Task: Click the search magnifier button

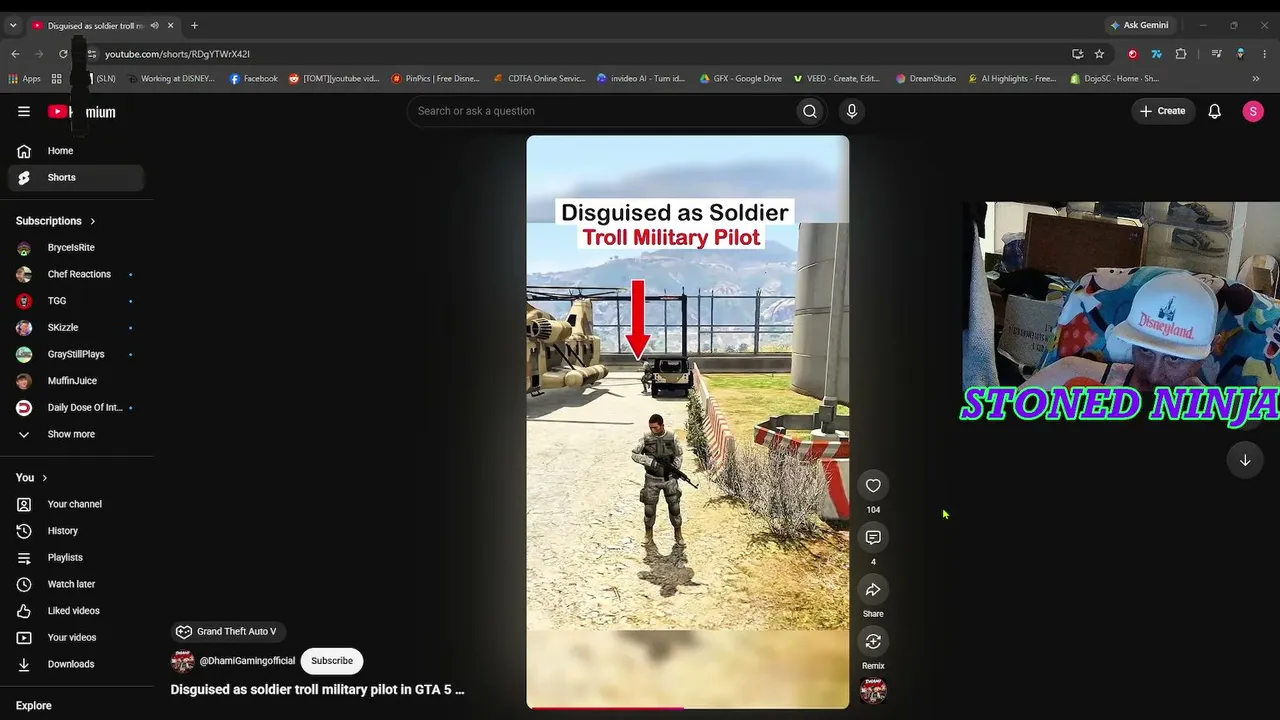Action: click(x=810, y=111)
